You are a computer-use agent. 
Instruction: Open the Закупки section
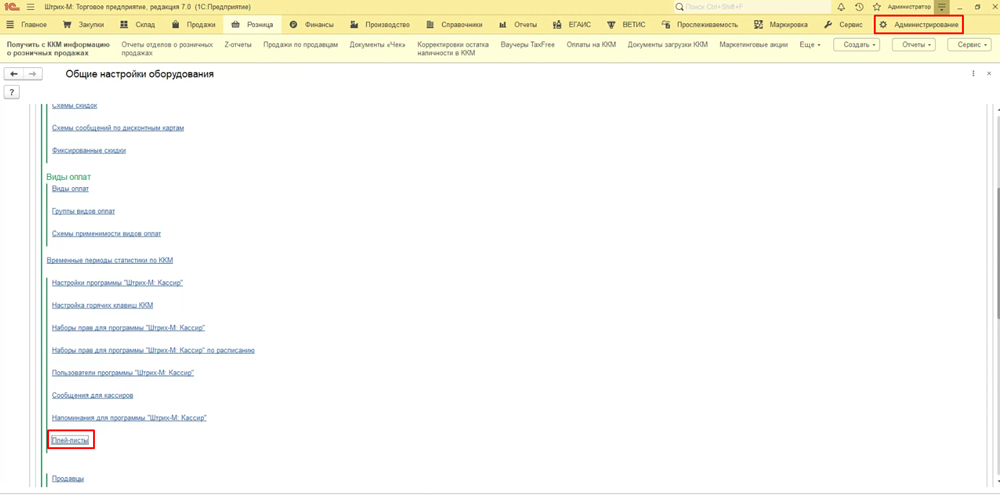pos(84,25)
